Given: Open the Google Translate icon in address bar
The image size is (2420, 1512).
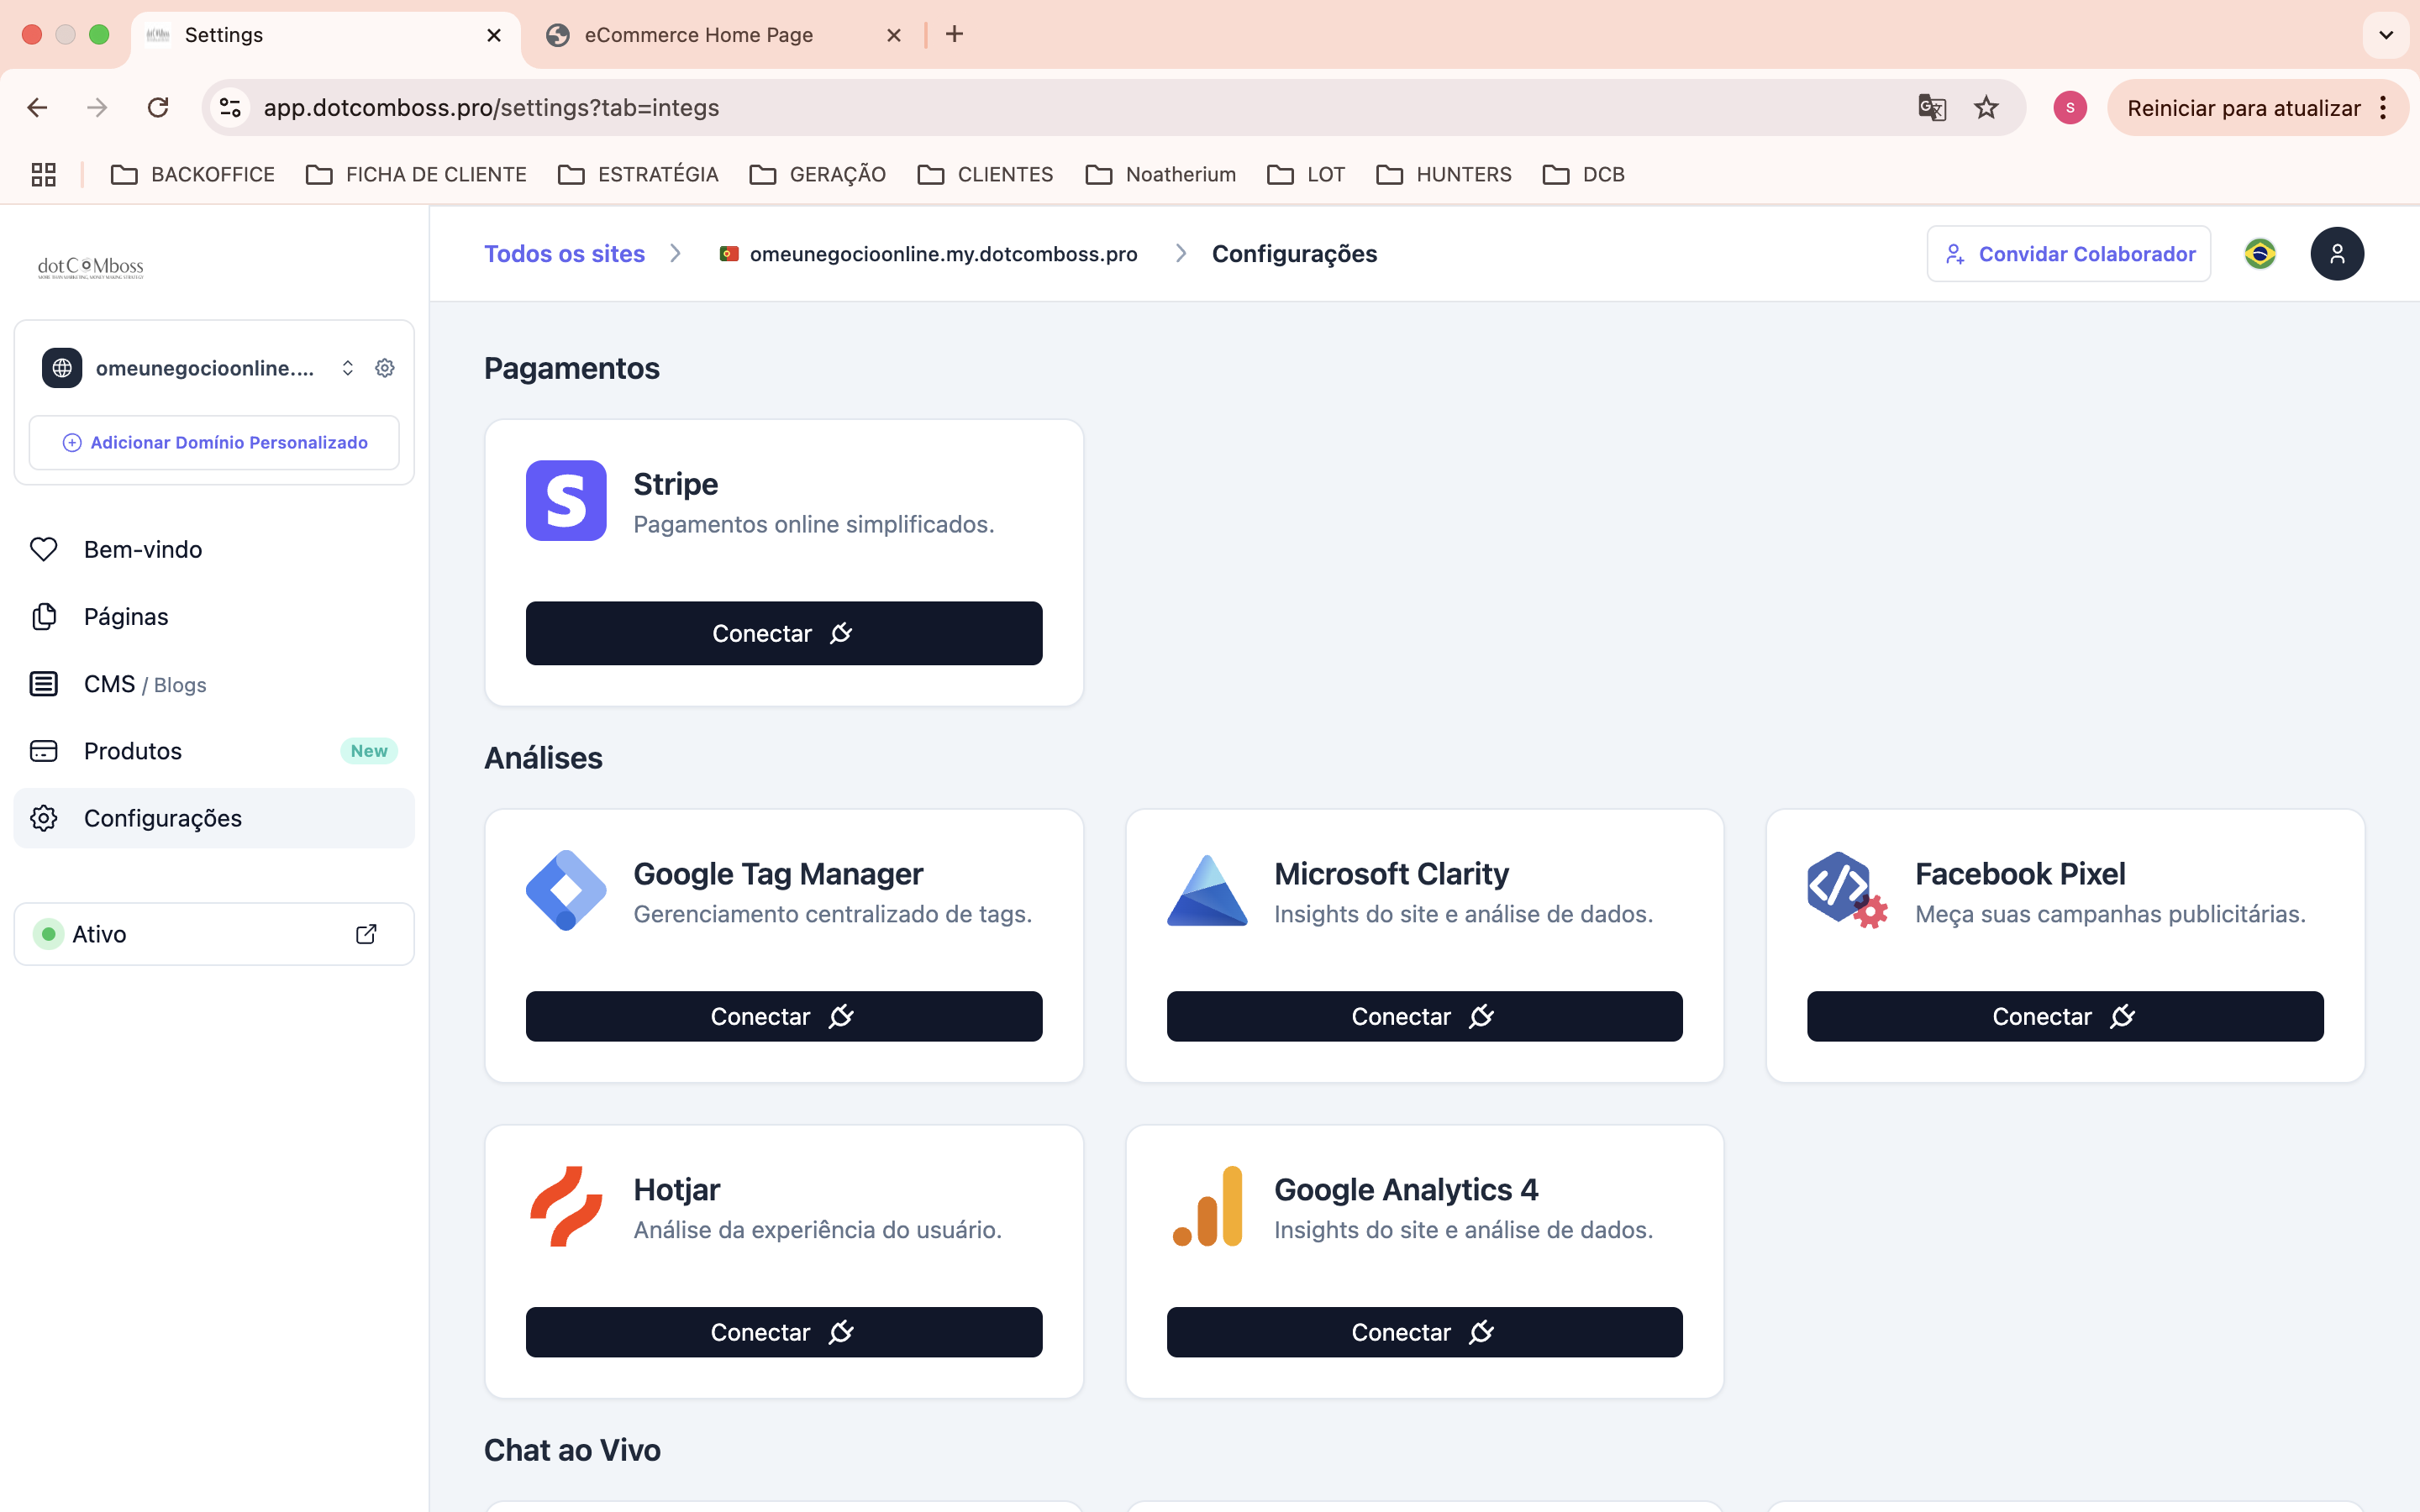Looking at the screenshot, I should (1932, 107).
